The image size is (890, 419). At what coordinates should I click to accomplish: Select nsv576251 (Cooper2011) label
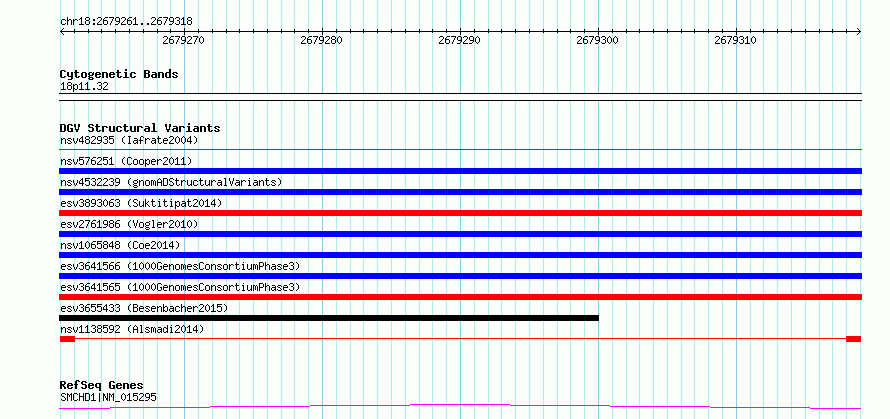click(x=126, y=161)
